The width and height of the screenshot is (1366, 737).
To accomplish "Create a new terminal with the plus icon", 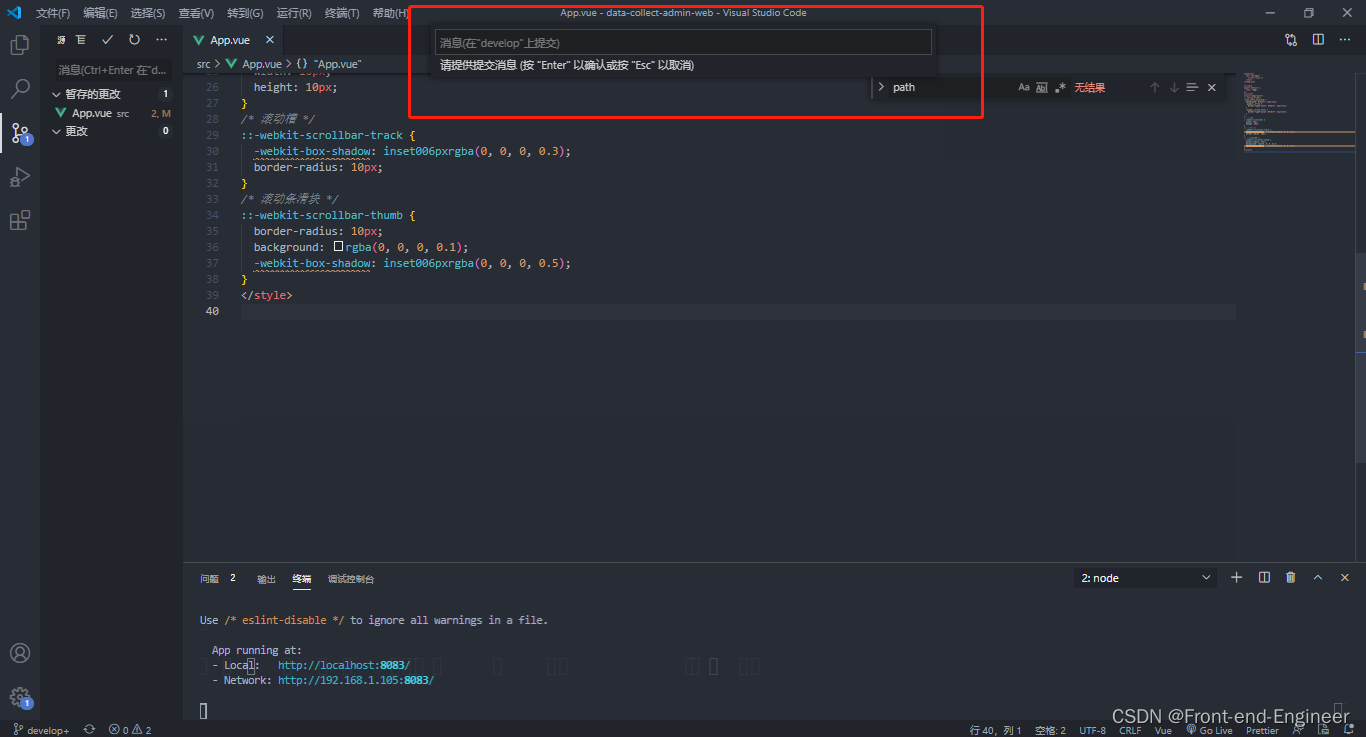I will coord(1236,578).
